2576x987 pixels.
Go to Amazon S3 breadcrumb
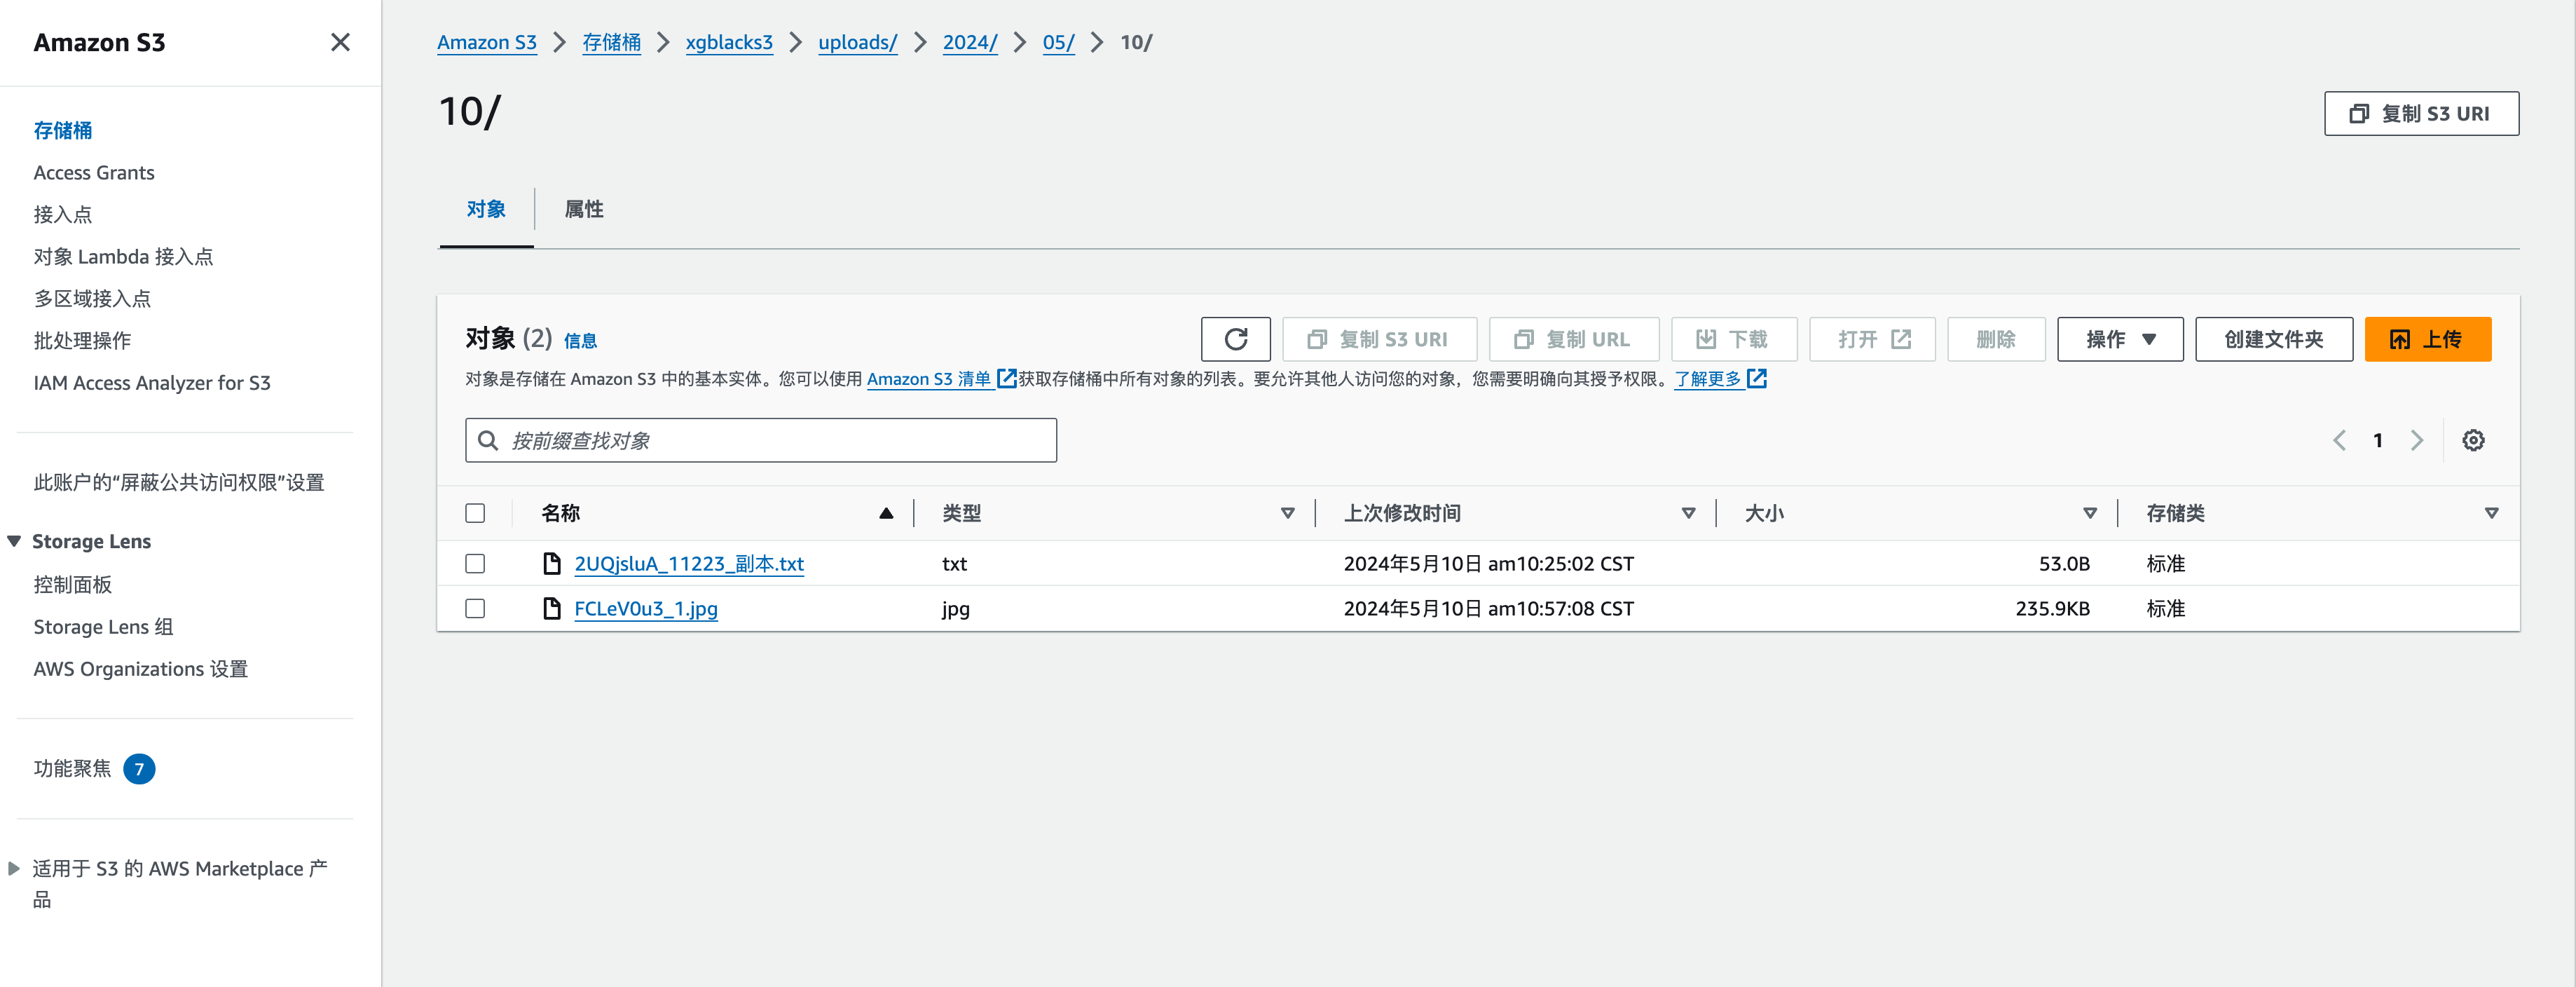(487, 42)
